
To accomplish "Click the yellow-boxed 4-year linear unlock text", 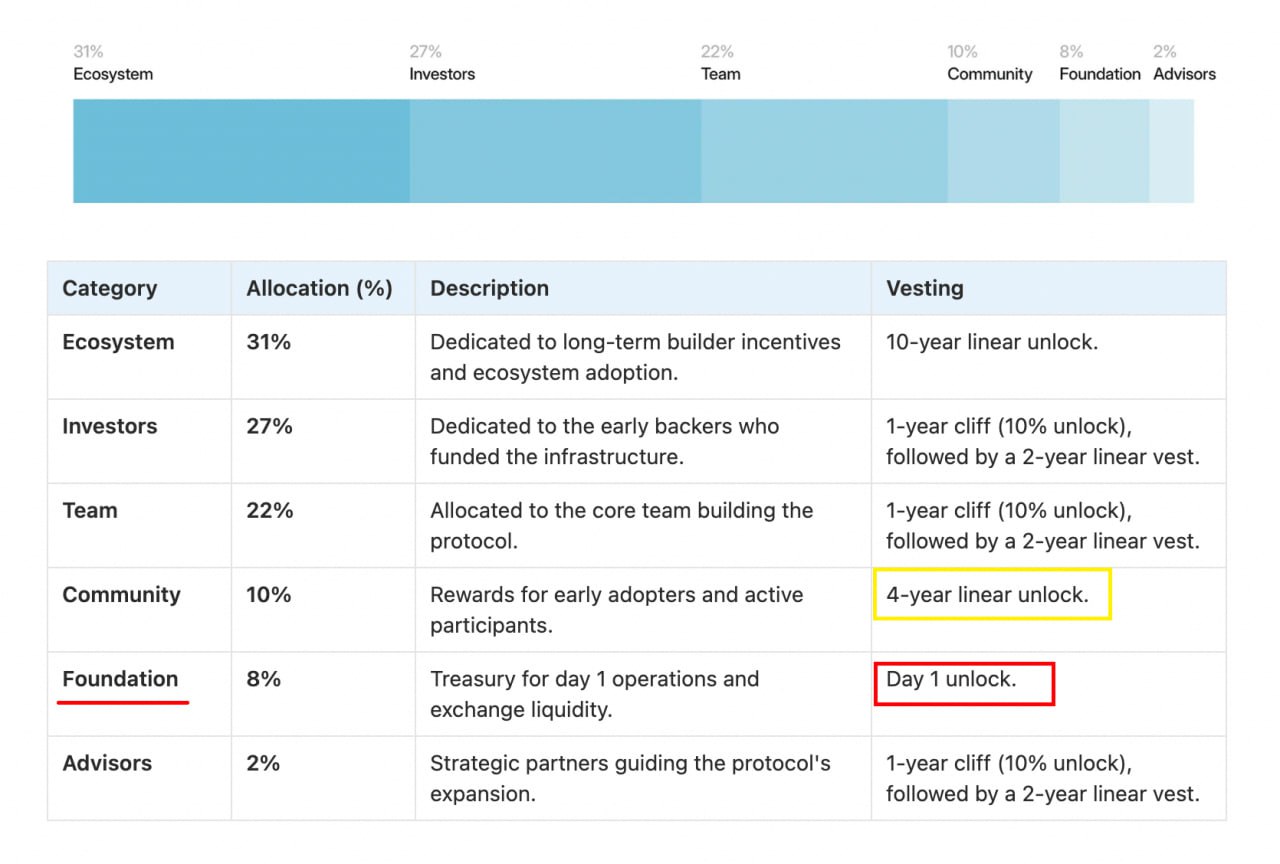I will tap(987, 595).
